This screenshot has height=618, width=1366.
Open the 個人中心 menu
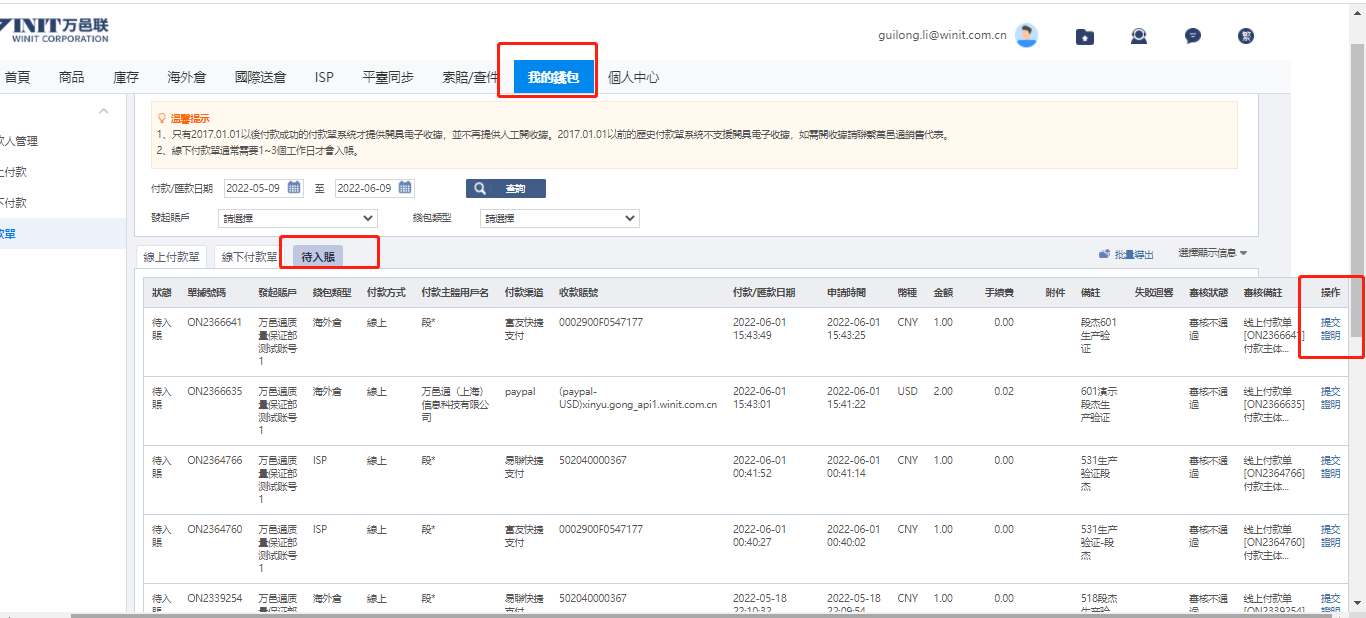[x=633, y=77]
